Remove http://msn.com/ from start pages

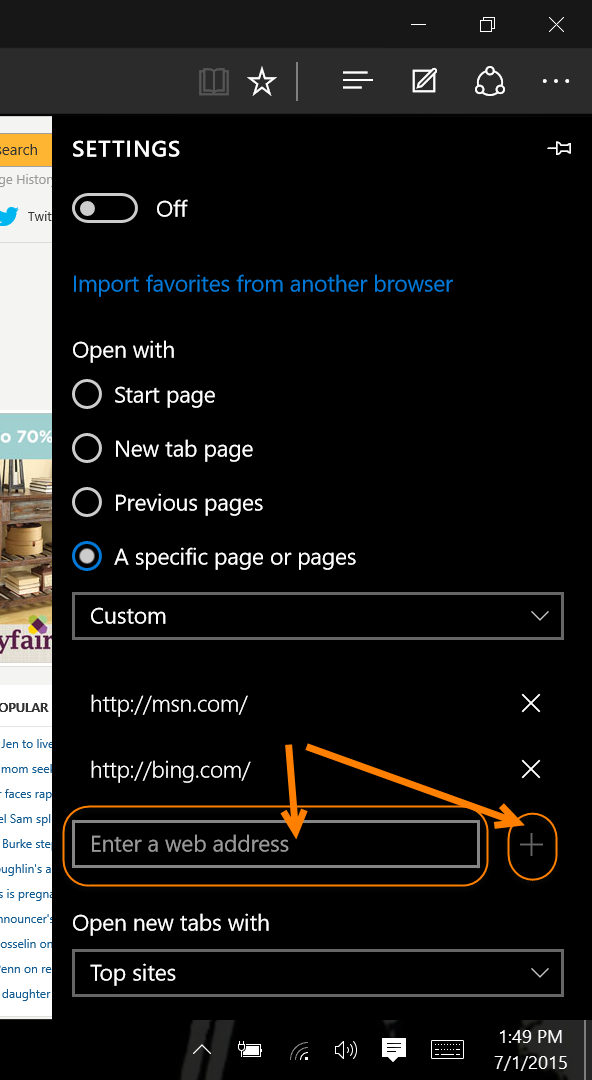coord(531,703)
